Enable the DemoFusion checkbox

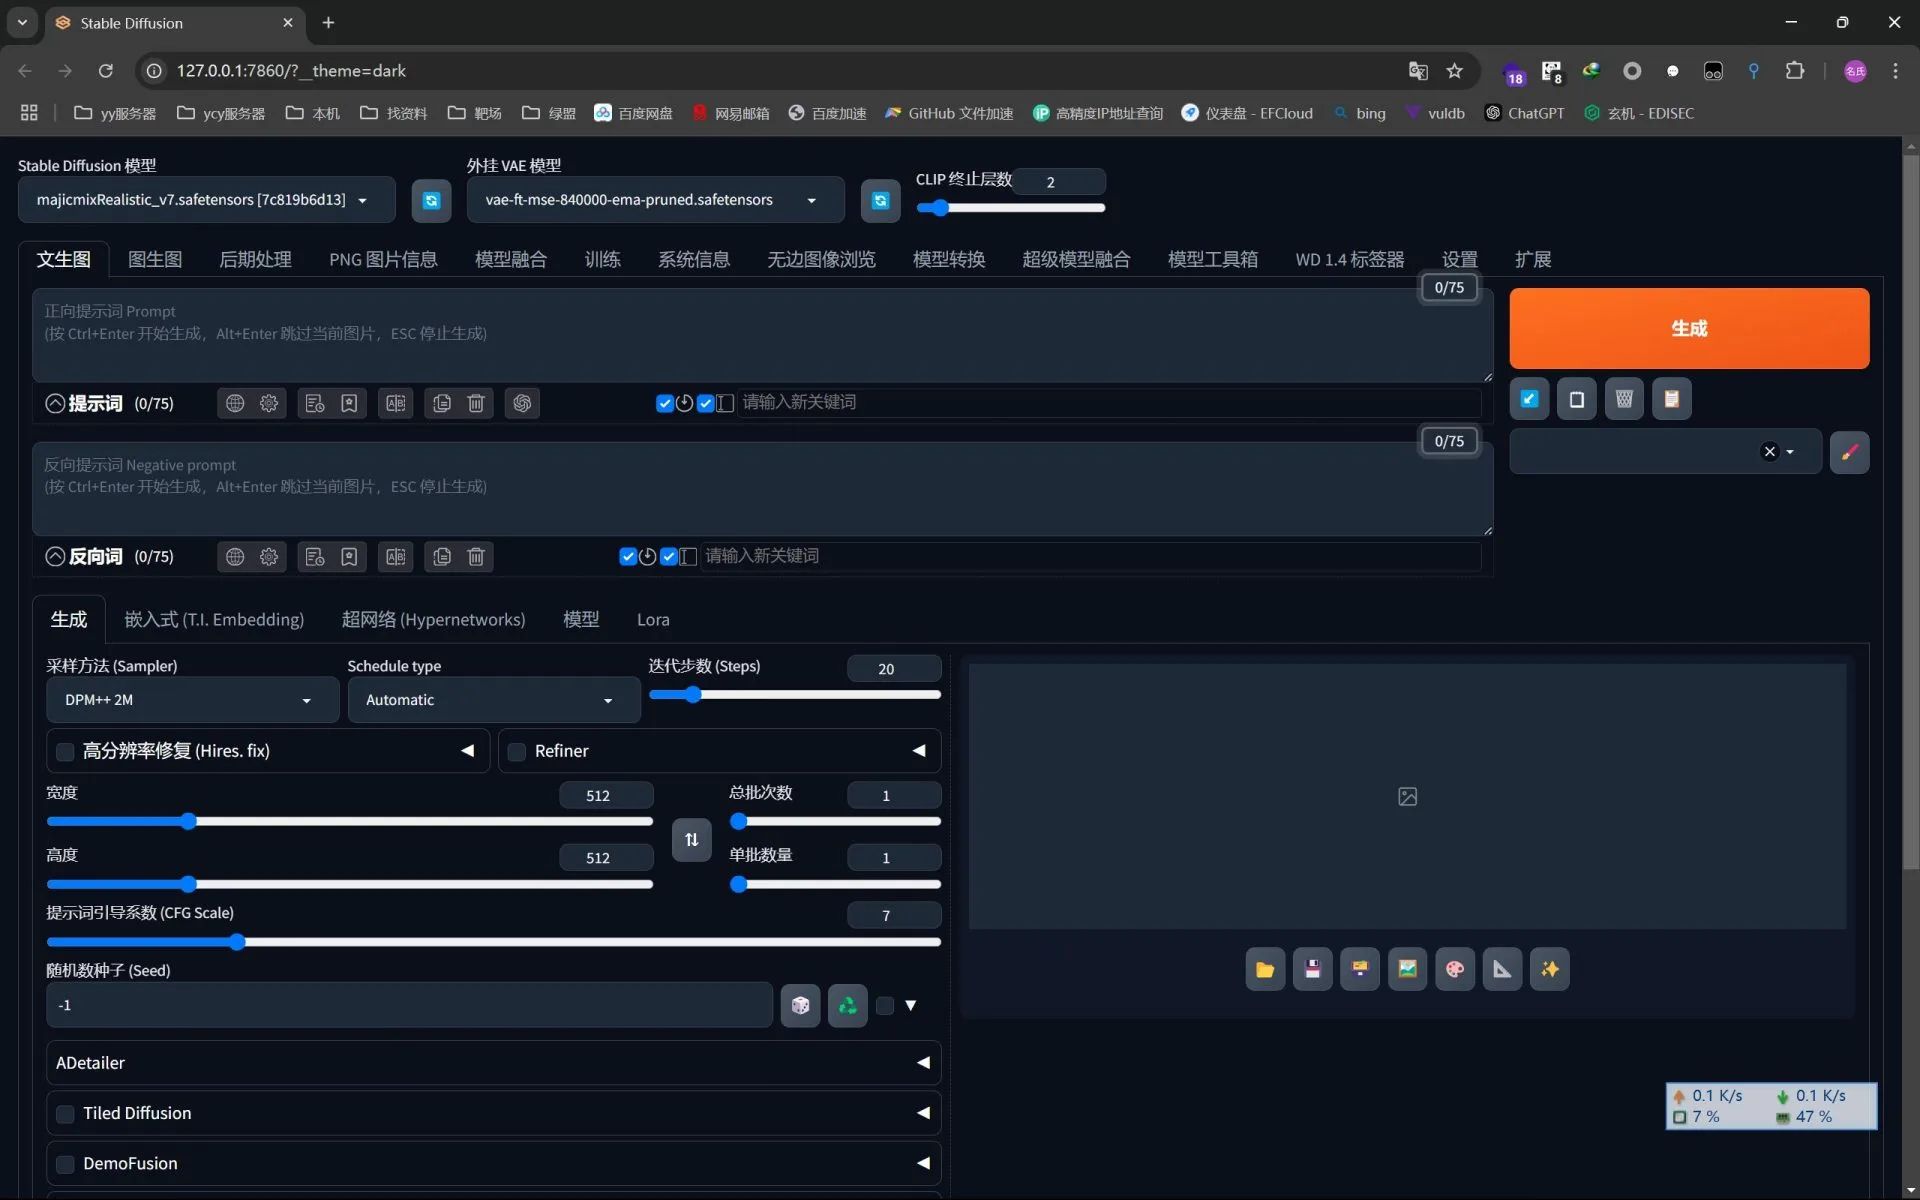[x=65, y=1164]
